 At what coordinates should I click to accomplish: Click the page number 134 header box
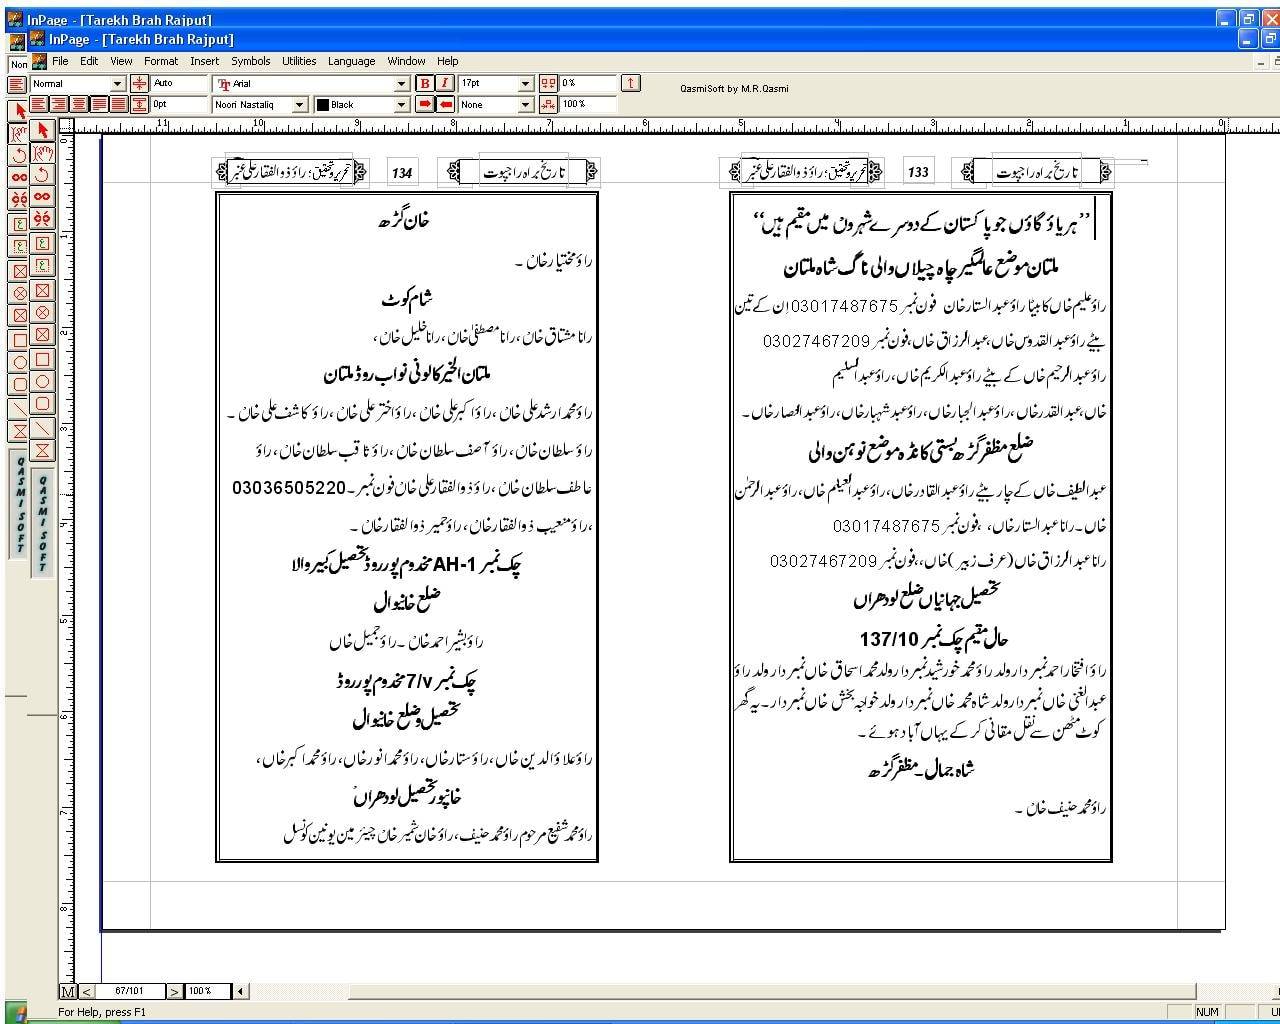402,172
